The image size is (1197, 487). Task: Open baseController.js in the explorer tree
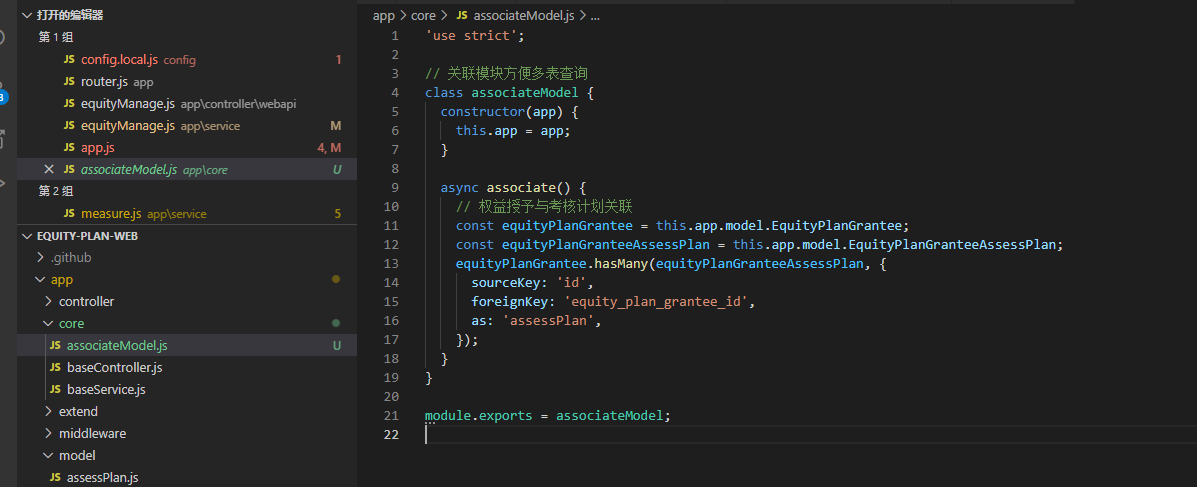[x=115, y=367]
